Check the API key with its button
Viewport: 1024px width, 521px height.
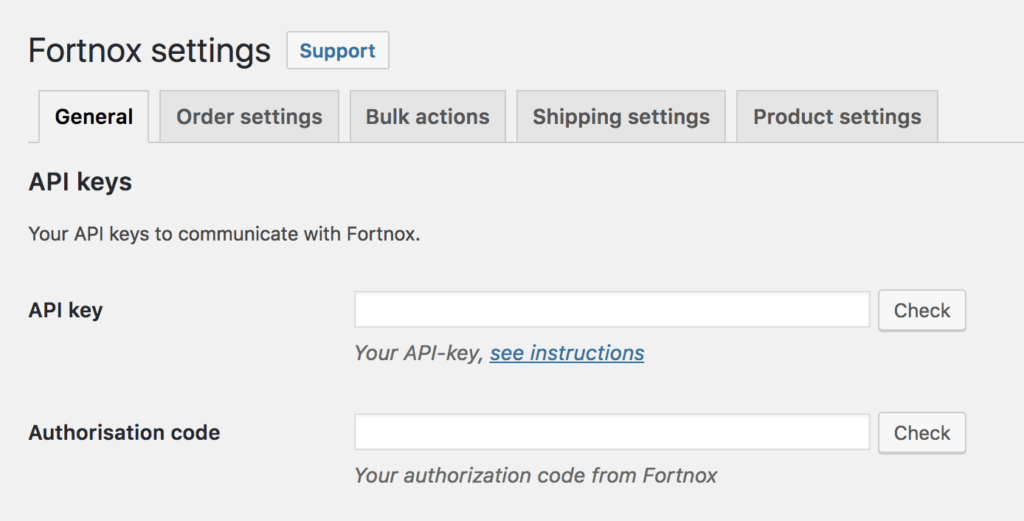pyautogui.click(x=921, y=310)
